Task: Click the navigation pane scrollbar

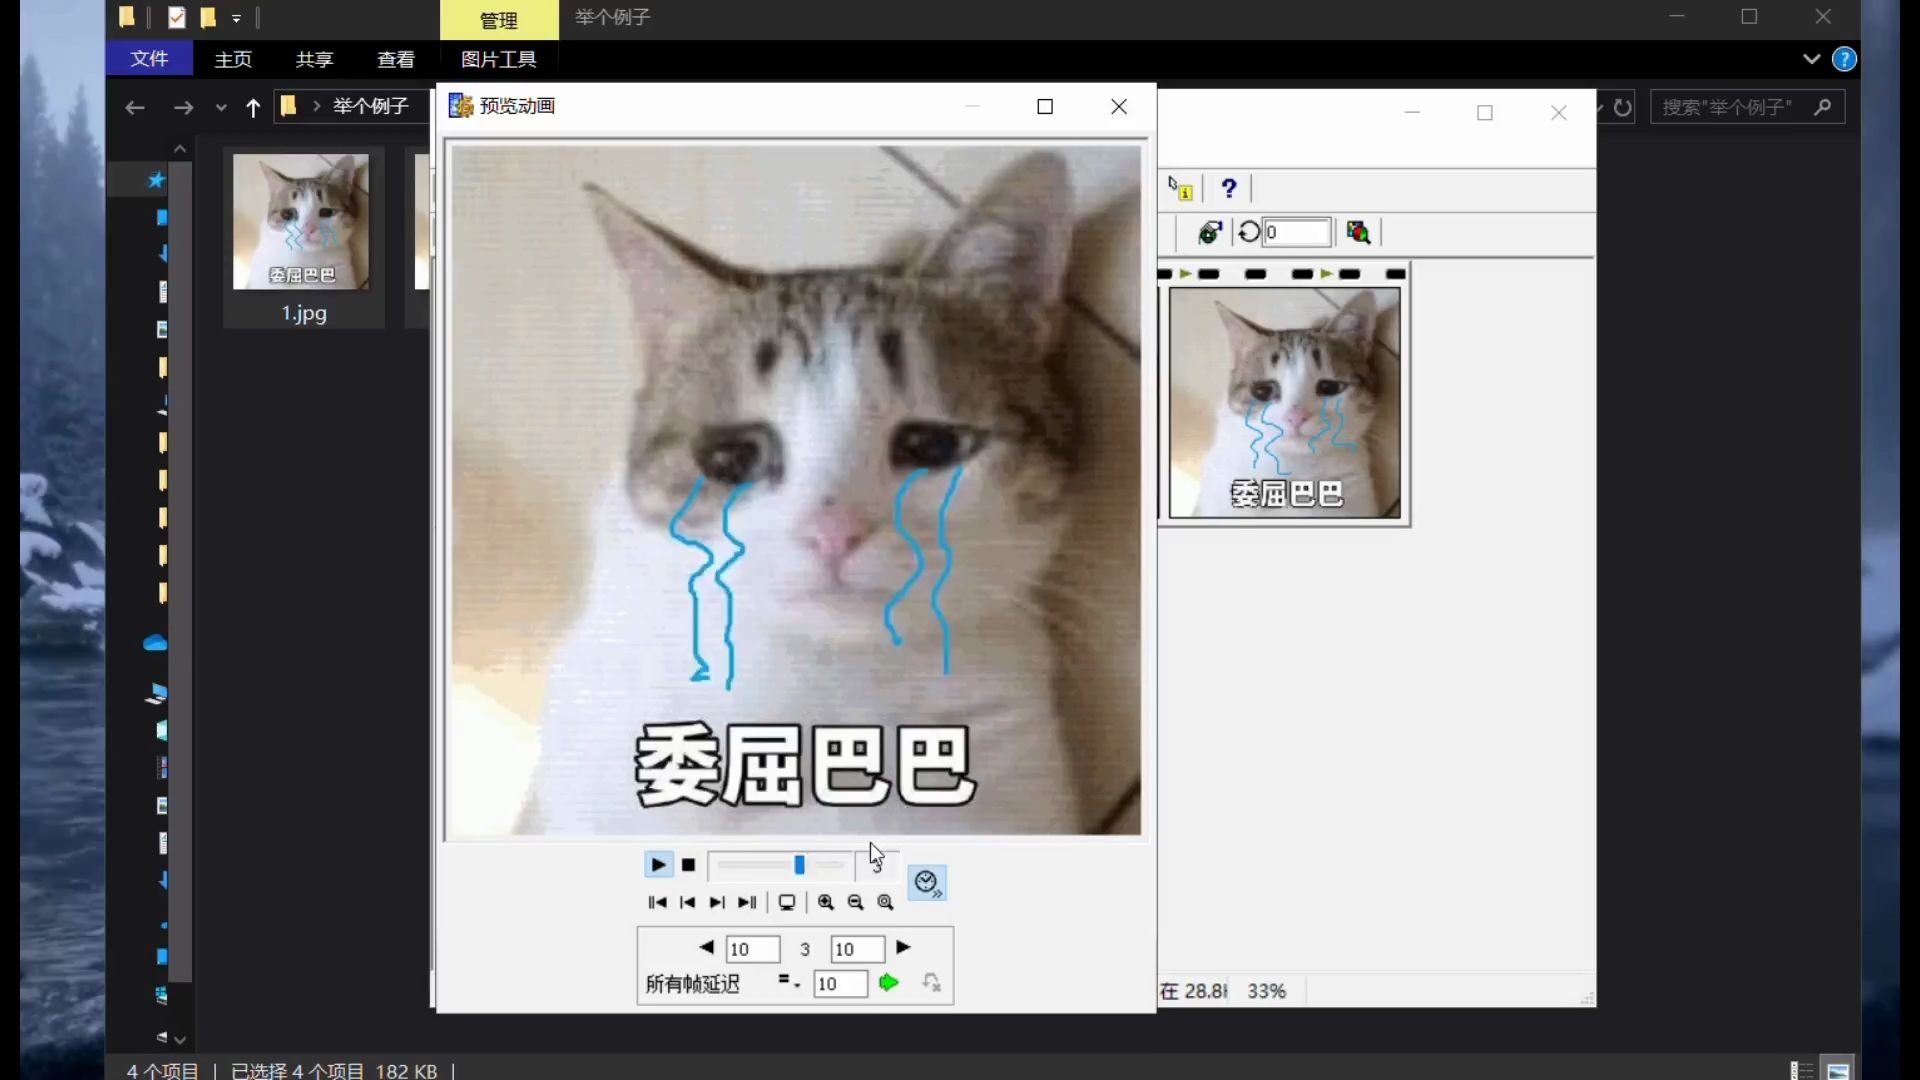Action: [180, 570]
